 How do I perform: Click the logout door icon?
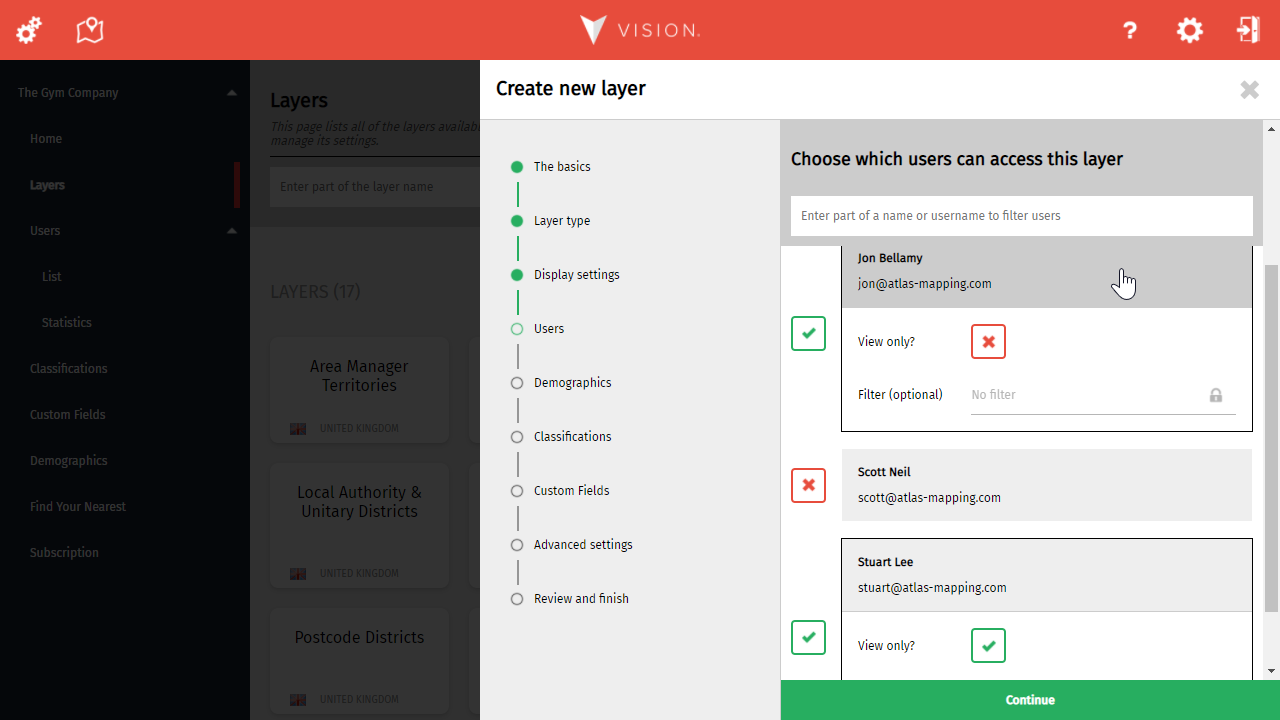pos(1247,30)
